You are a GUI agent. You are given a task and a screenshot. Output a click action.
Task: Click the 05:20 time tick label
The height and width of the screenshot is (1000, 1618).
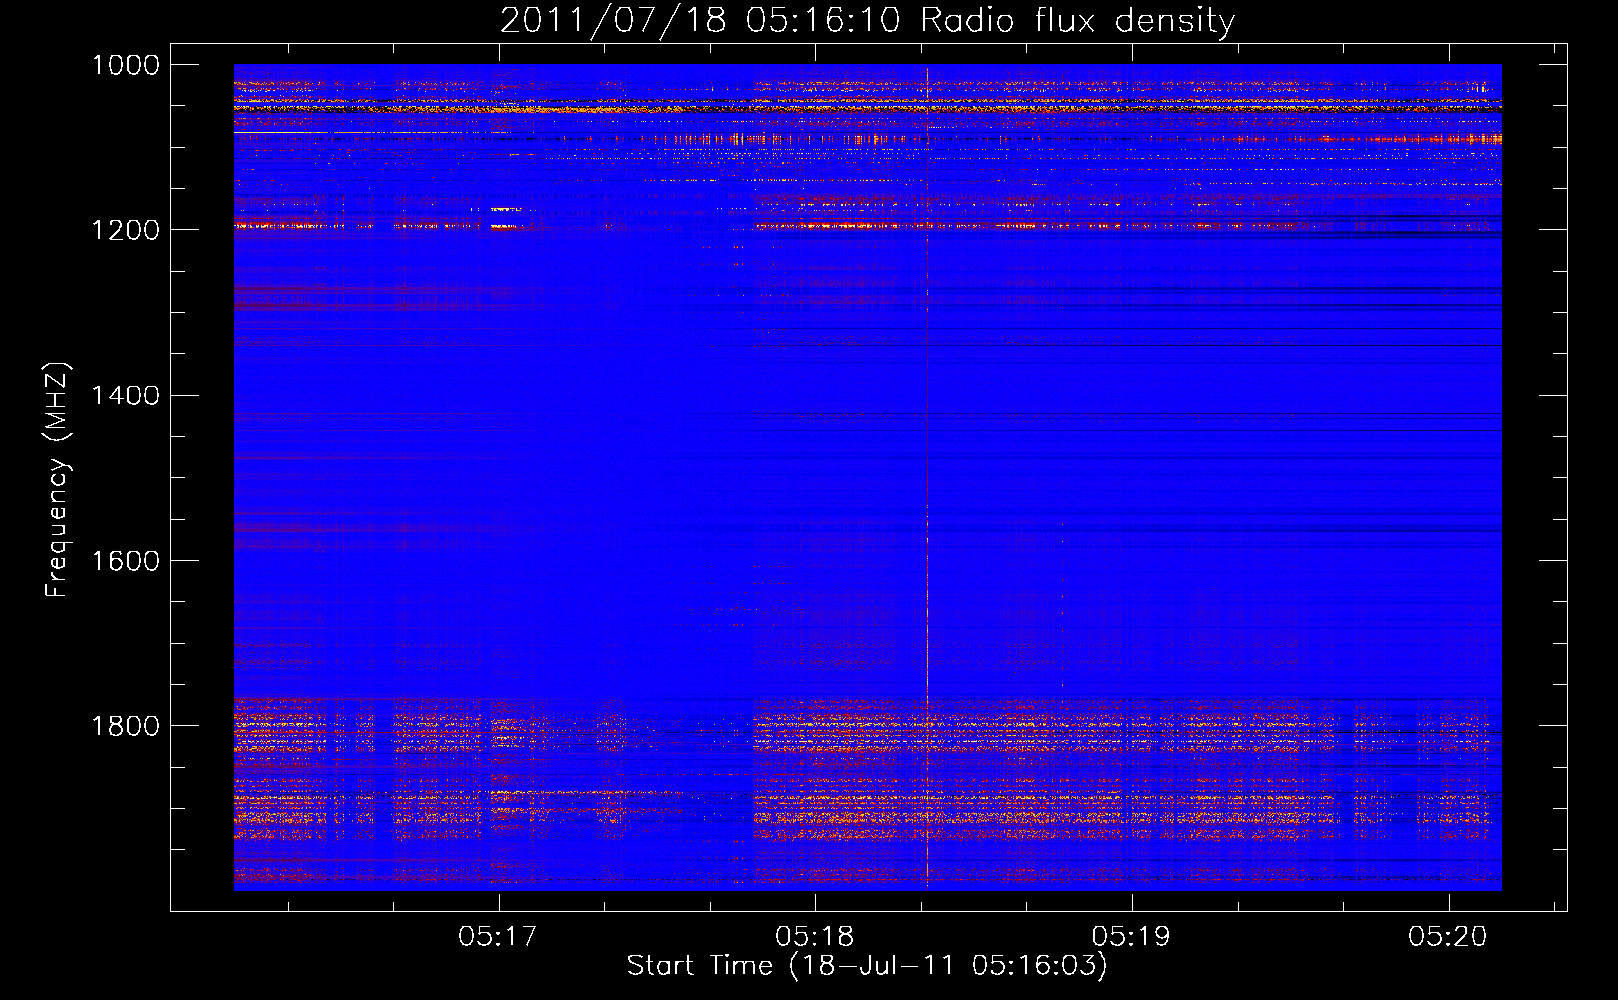pyautogui.click(x=1448, y=937)
